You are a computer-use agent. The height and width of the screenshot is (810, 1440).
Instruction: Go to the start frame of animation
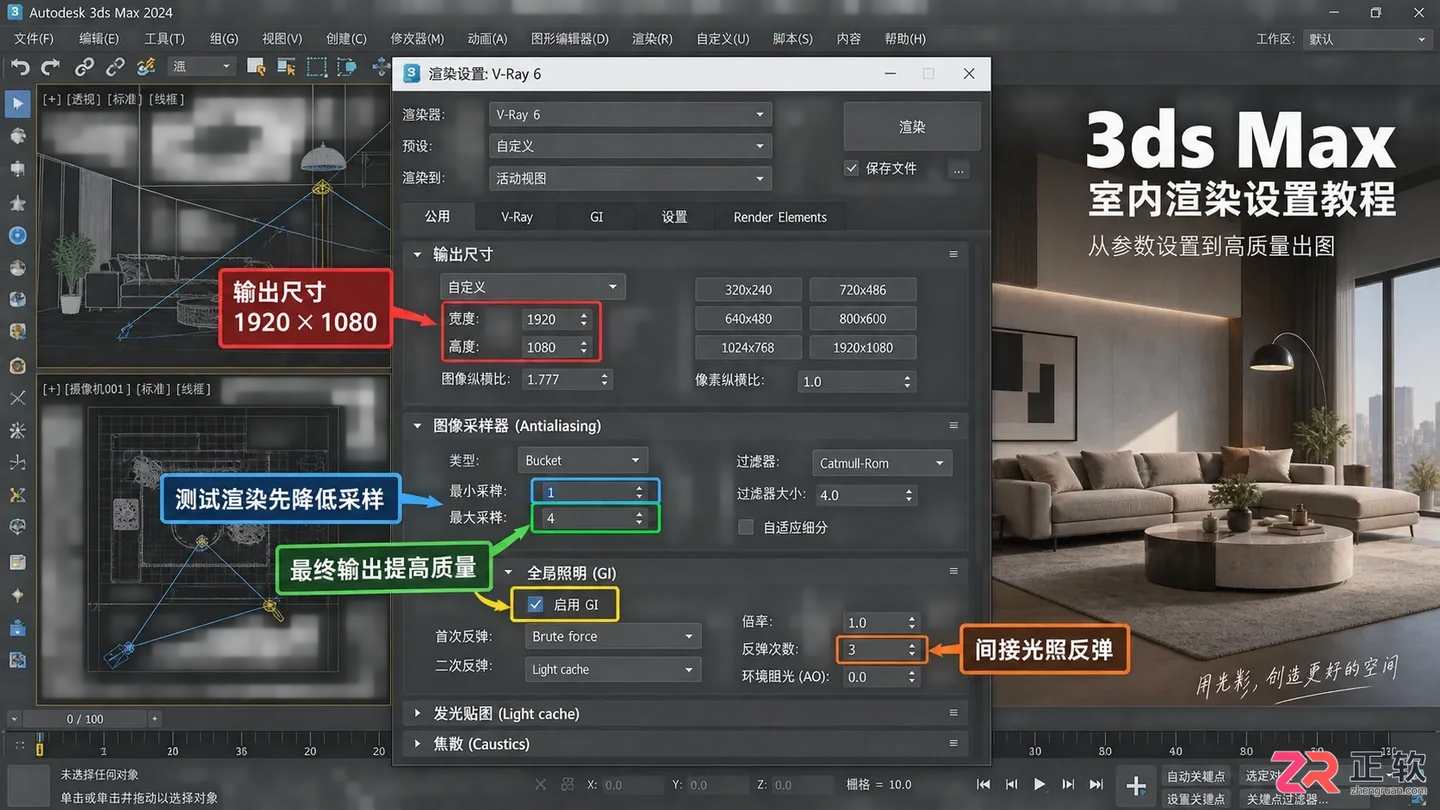(983, 785)
